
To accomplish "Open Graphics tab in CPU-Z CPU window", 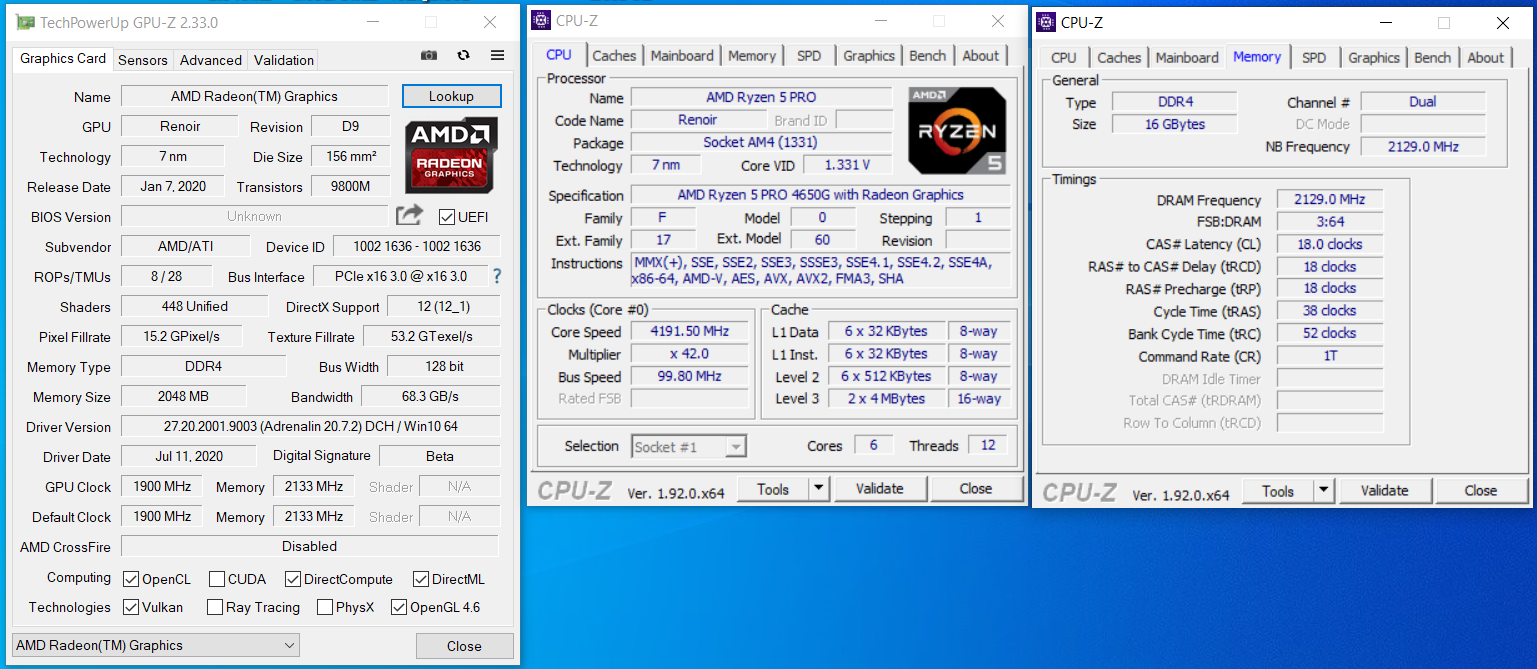I will click(869, 56).
